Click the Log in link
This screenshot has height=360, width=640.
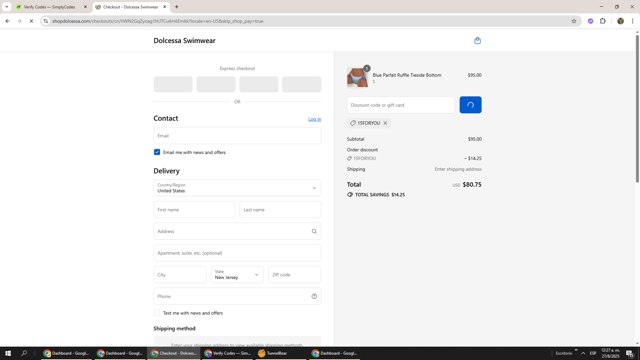pos(314,119)
